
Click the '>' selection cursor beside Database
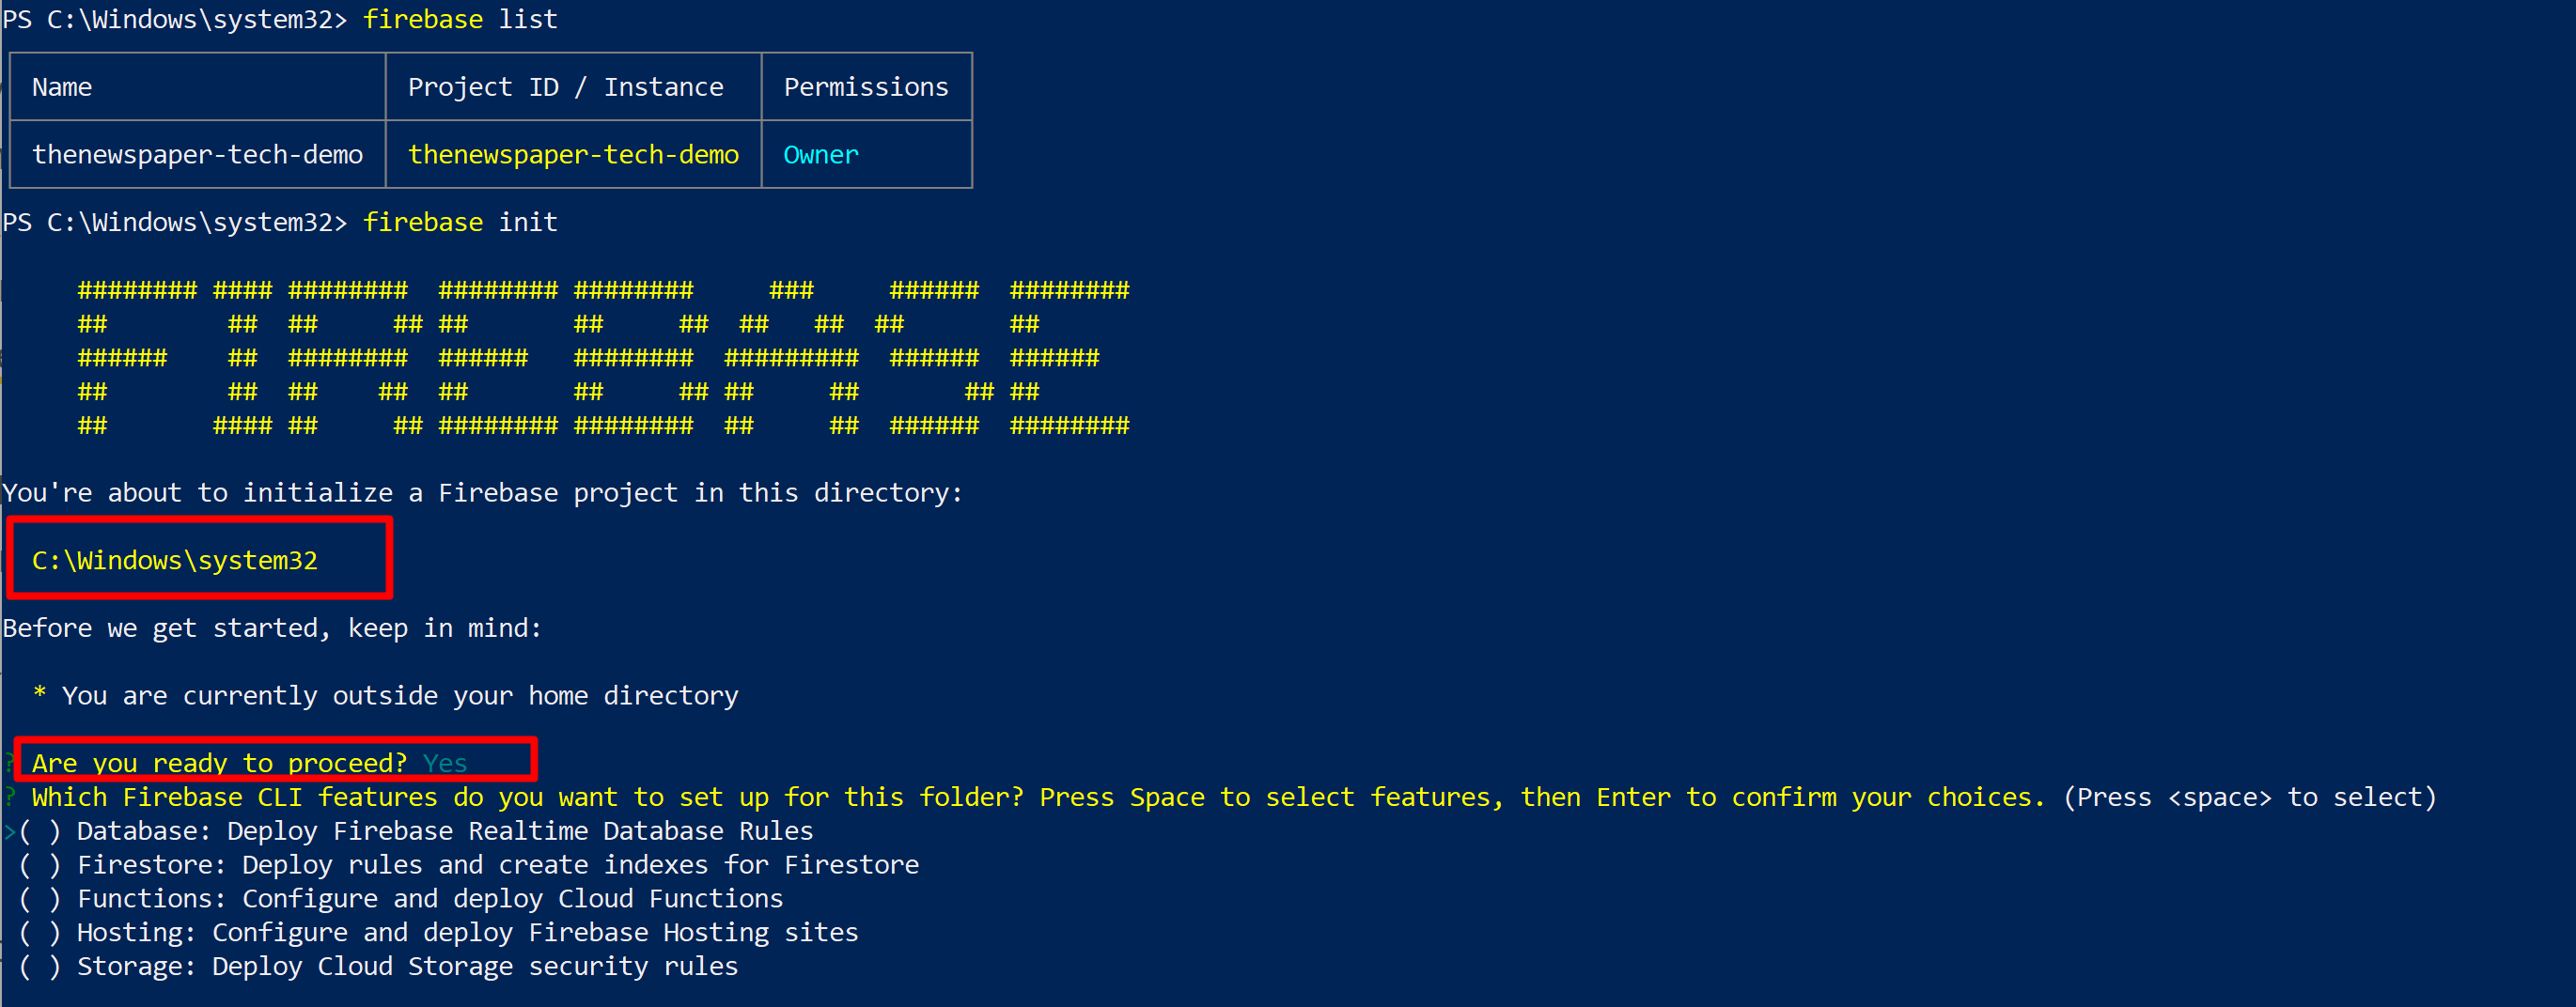(x=9, y=831)
